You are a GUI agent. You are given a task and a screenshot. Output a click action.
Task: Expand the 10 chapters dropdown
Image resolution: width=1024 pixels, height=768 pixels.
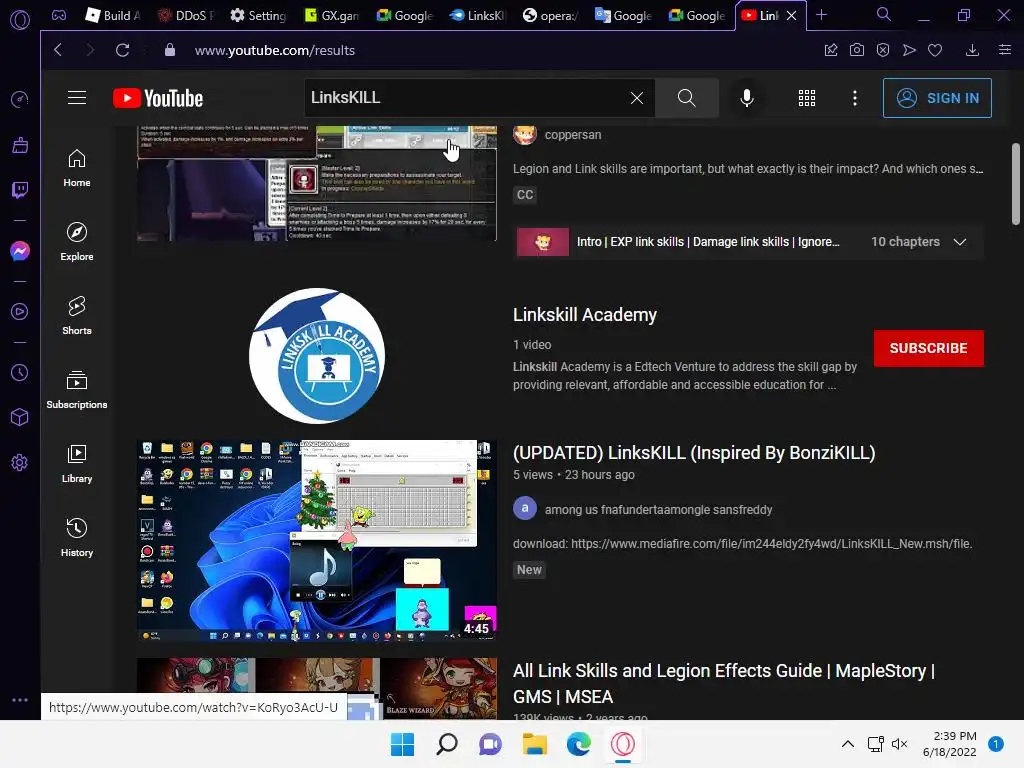[x=960, y=242]
